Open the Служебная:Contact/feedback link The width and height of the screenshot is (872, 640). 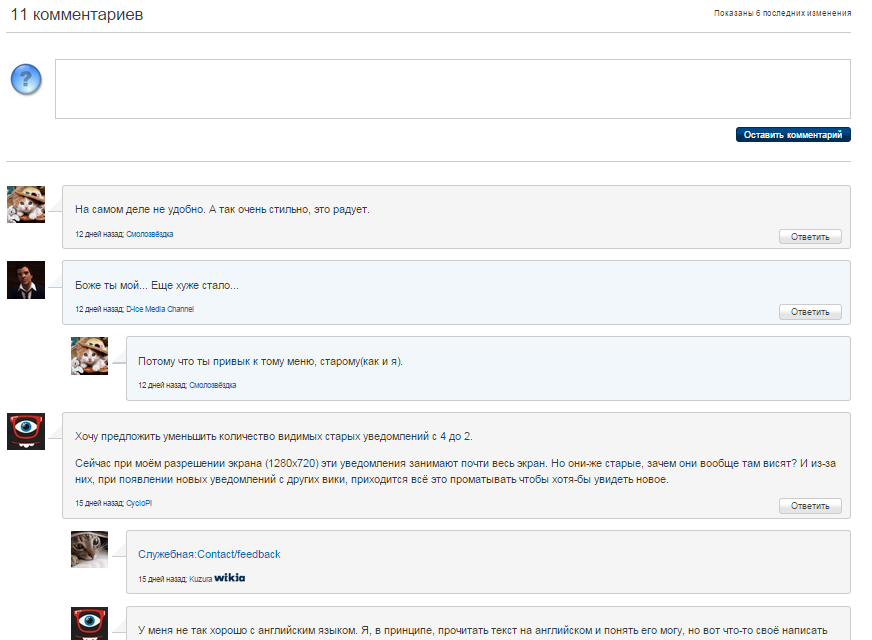209,554
